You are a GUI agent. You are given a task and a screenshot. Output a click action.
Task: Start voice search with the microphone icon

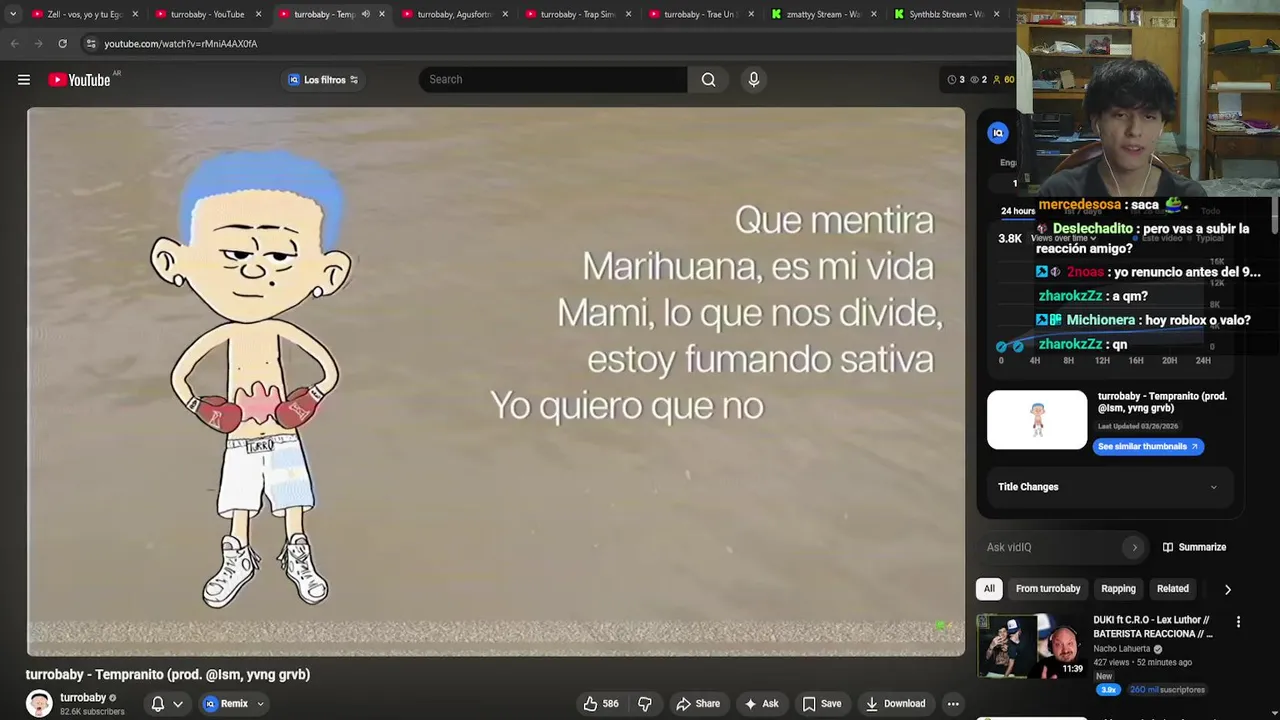754,80
